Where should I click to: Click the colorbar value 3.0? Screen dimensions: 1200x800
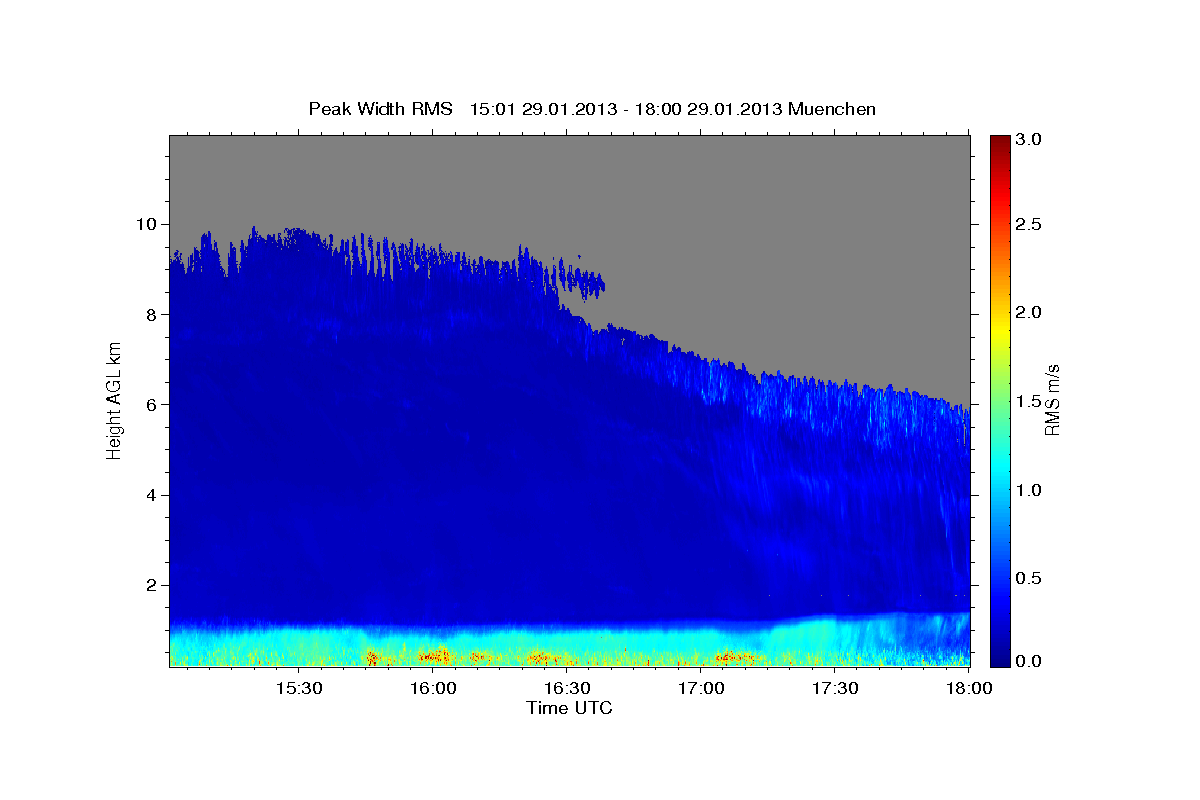point(1029,140)
